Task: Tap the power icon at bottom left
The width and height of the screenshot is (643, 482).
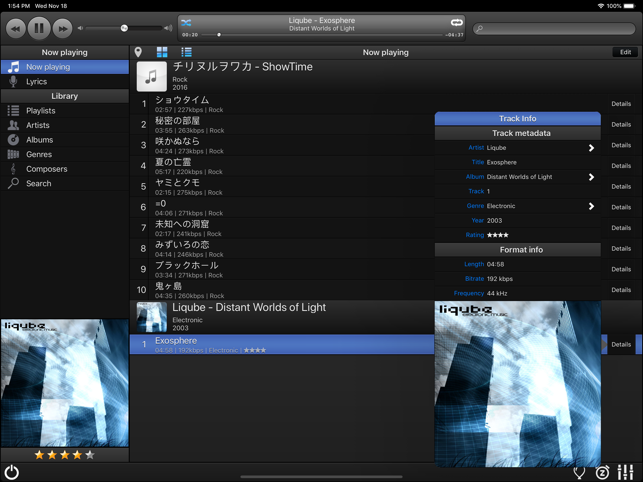Action: [x=12, y=472]
